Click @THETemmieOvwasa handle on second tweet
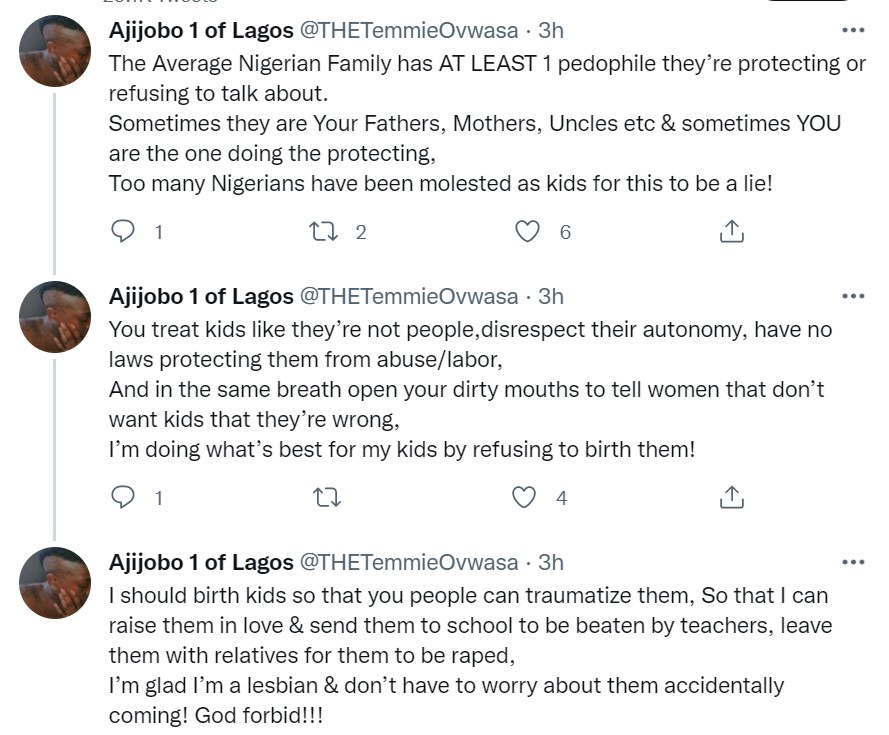This screenshot has width=889, height=735. coord(409,296)
